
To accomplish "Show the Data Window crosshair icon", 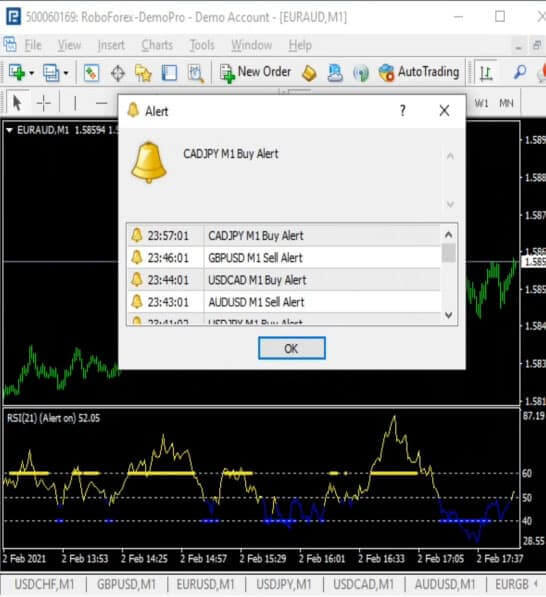I will (118, 73).
